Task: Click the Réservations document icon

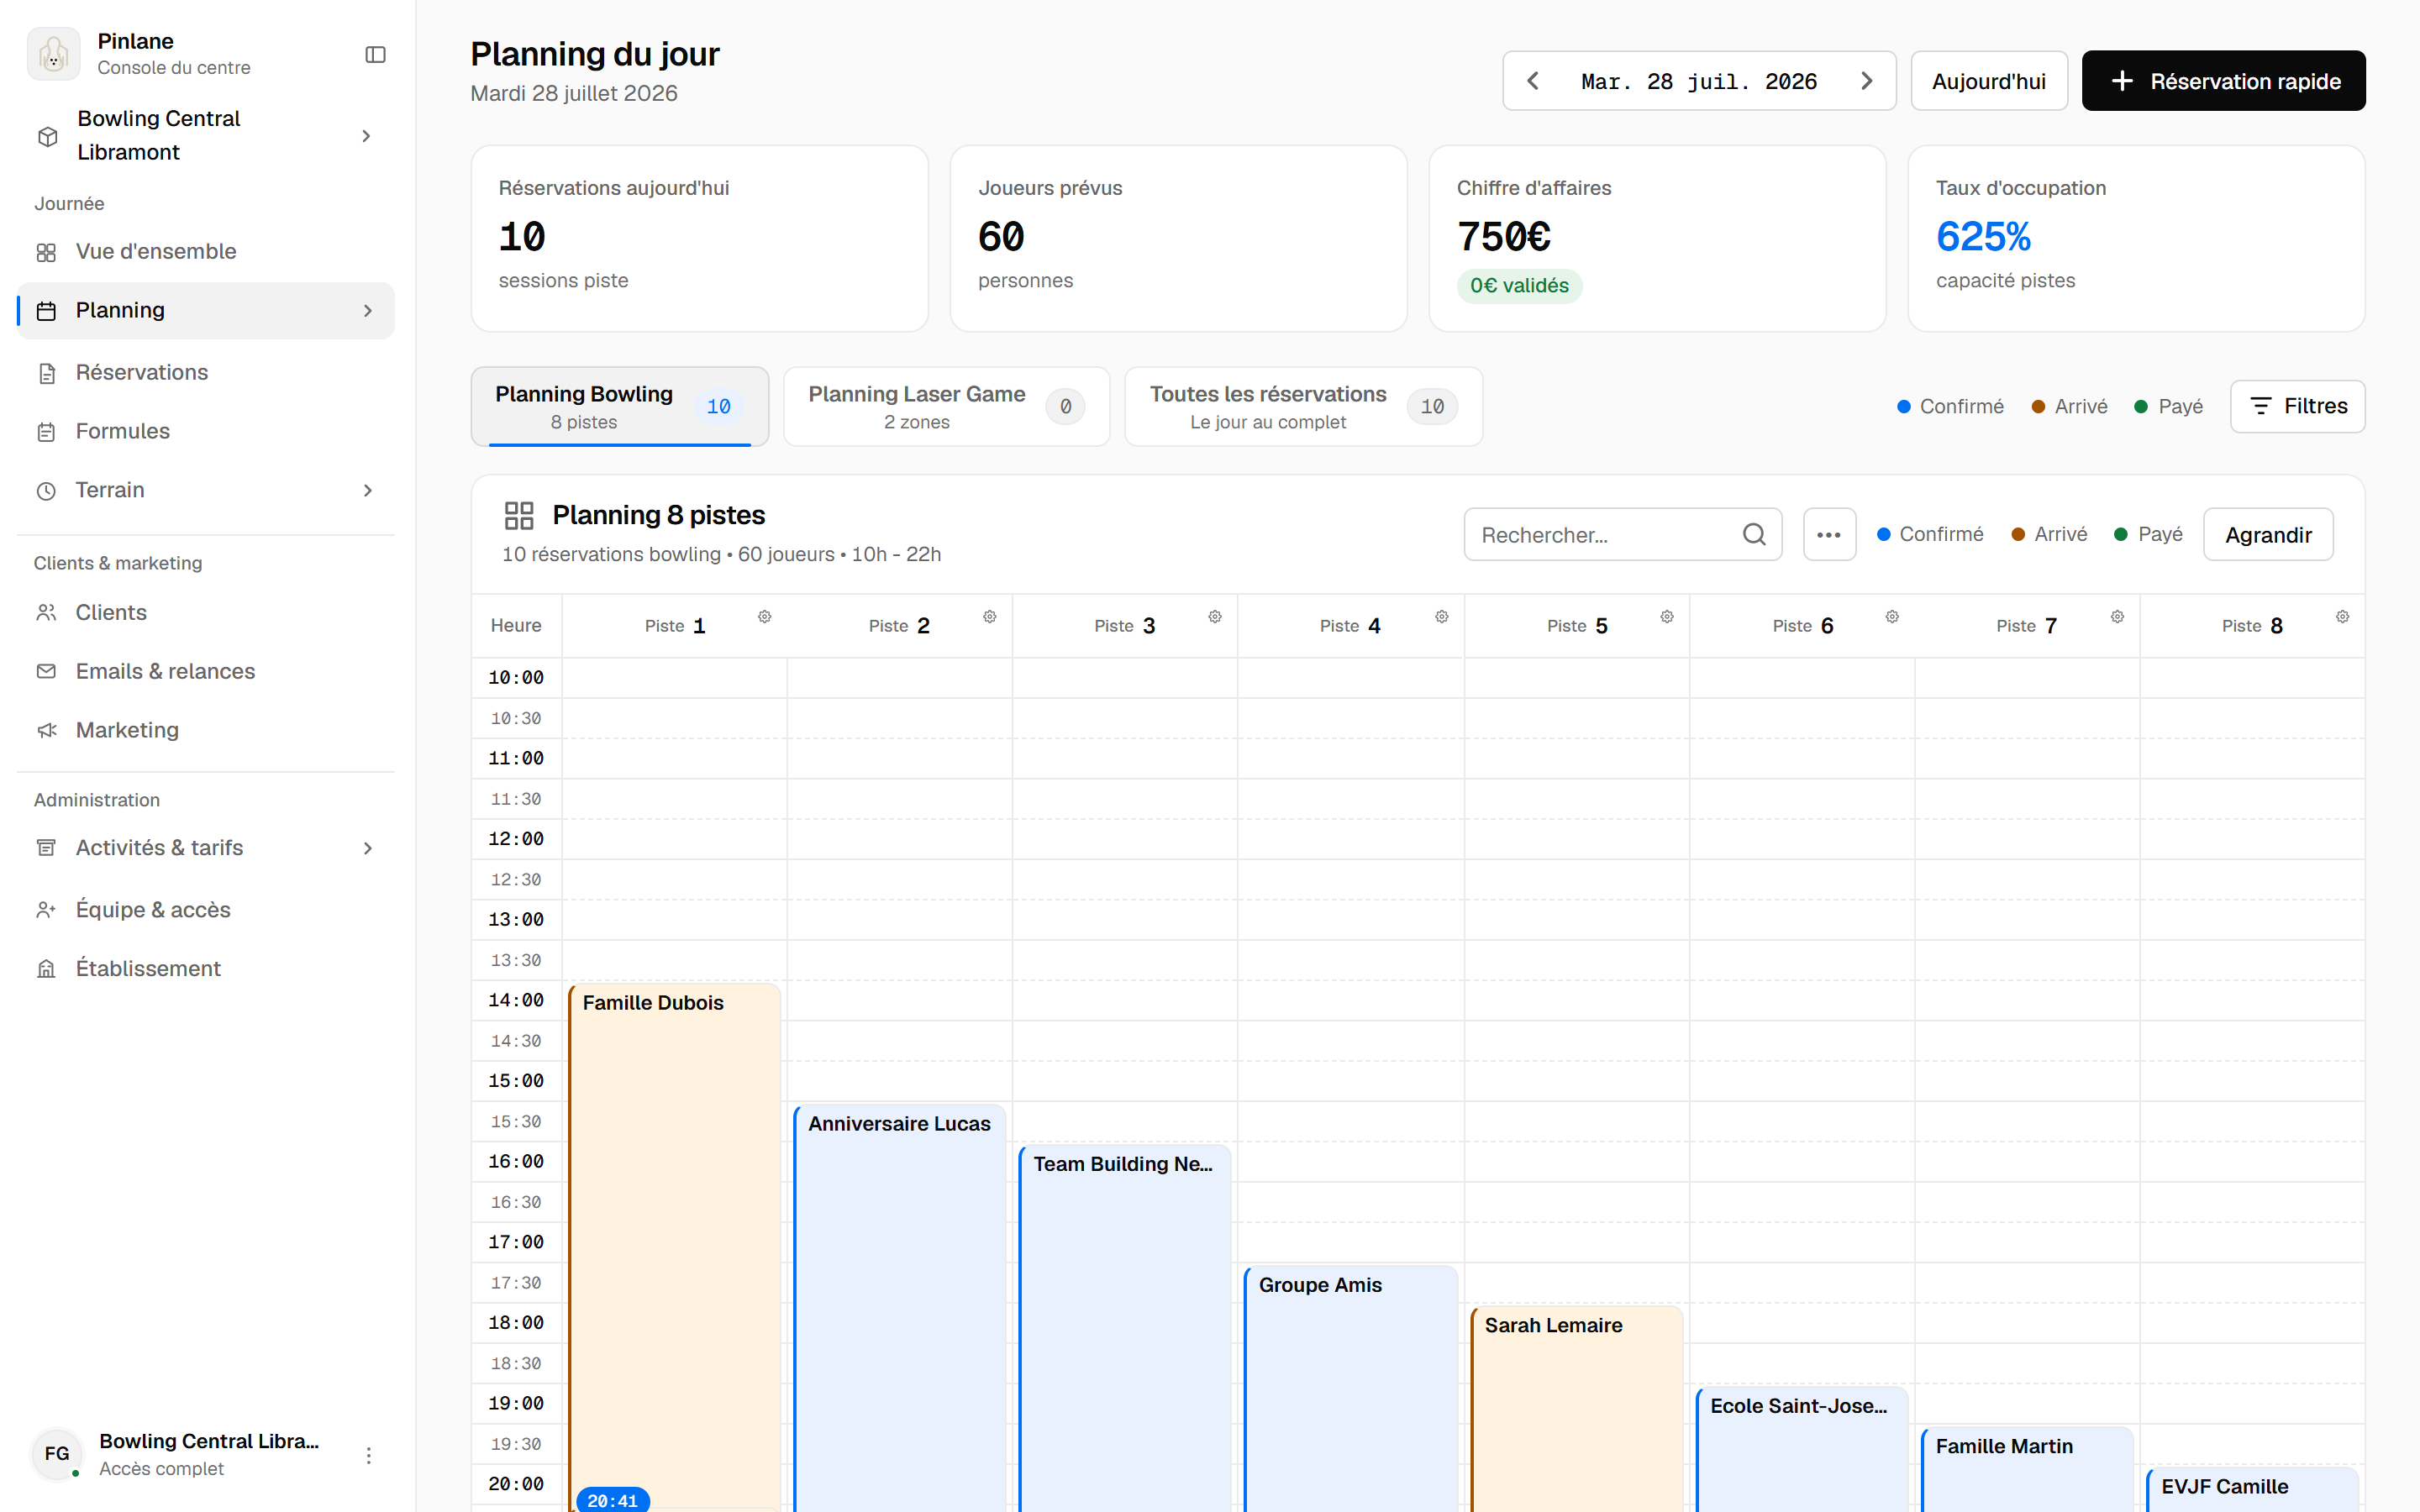Action: click(x=46, y=373)
